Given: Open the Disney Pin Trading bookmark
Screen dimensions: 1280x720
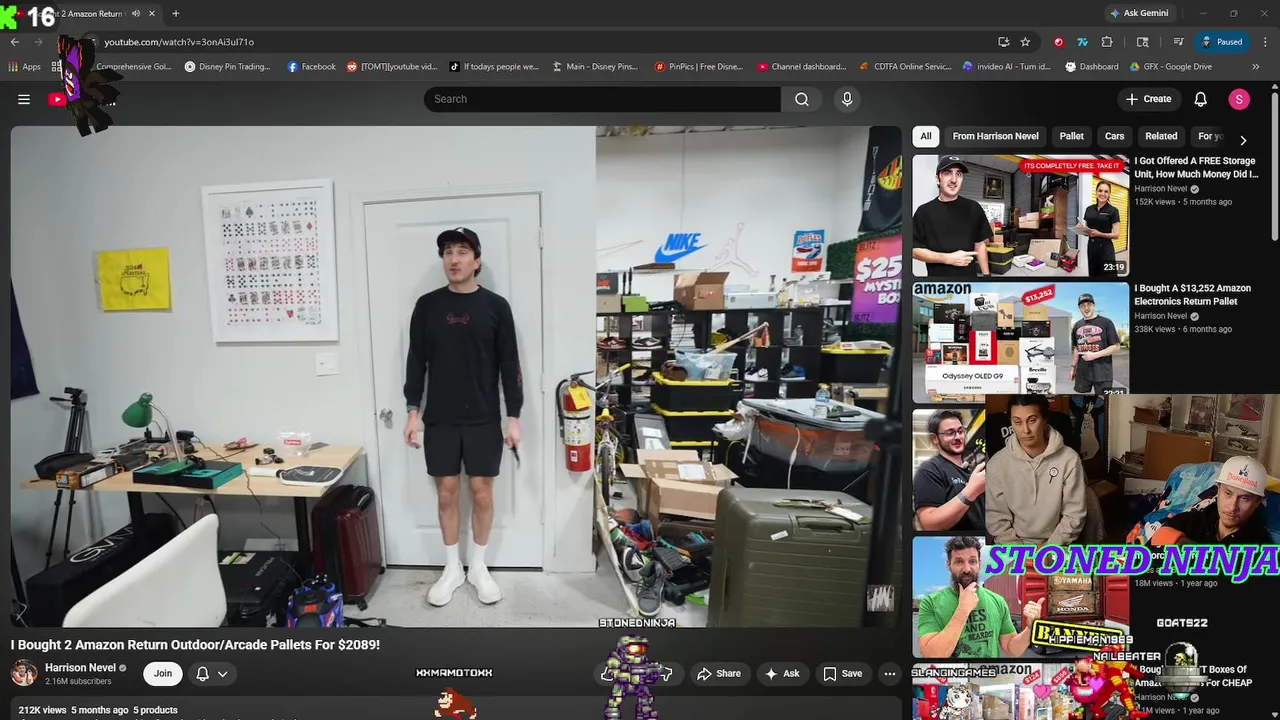Looking at the screenshot, I should [227, 67].
